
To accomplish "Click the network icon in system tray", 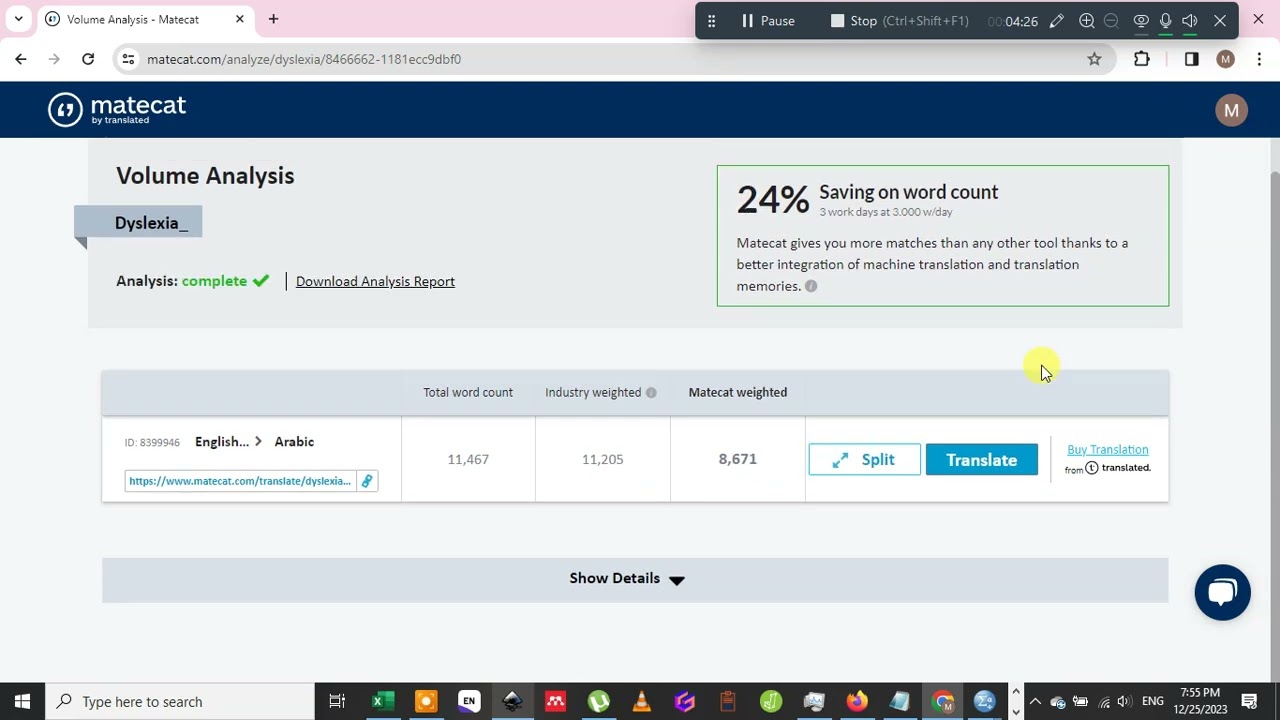I will (1103, 701).
